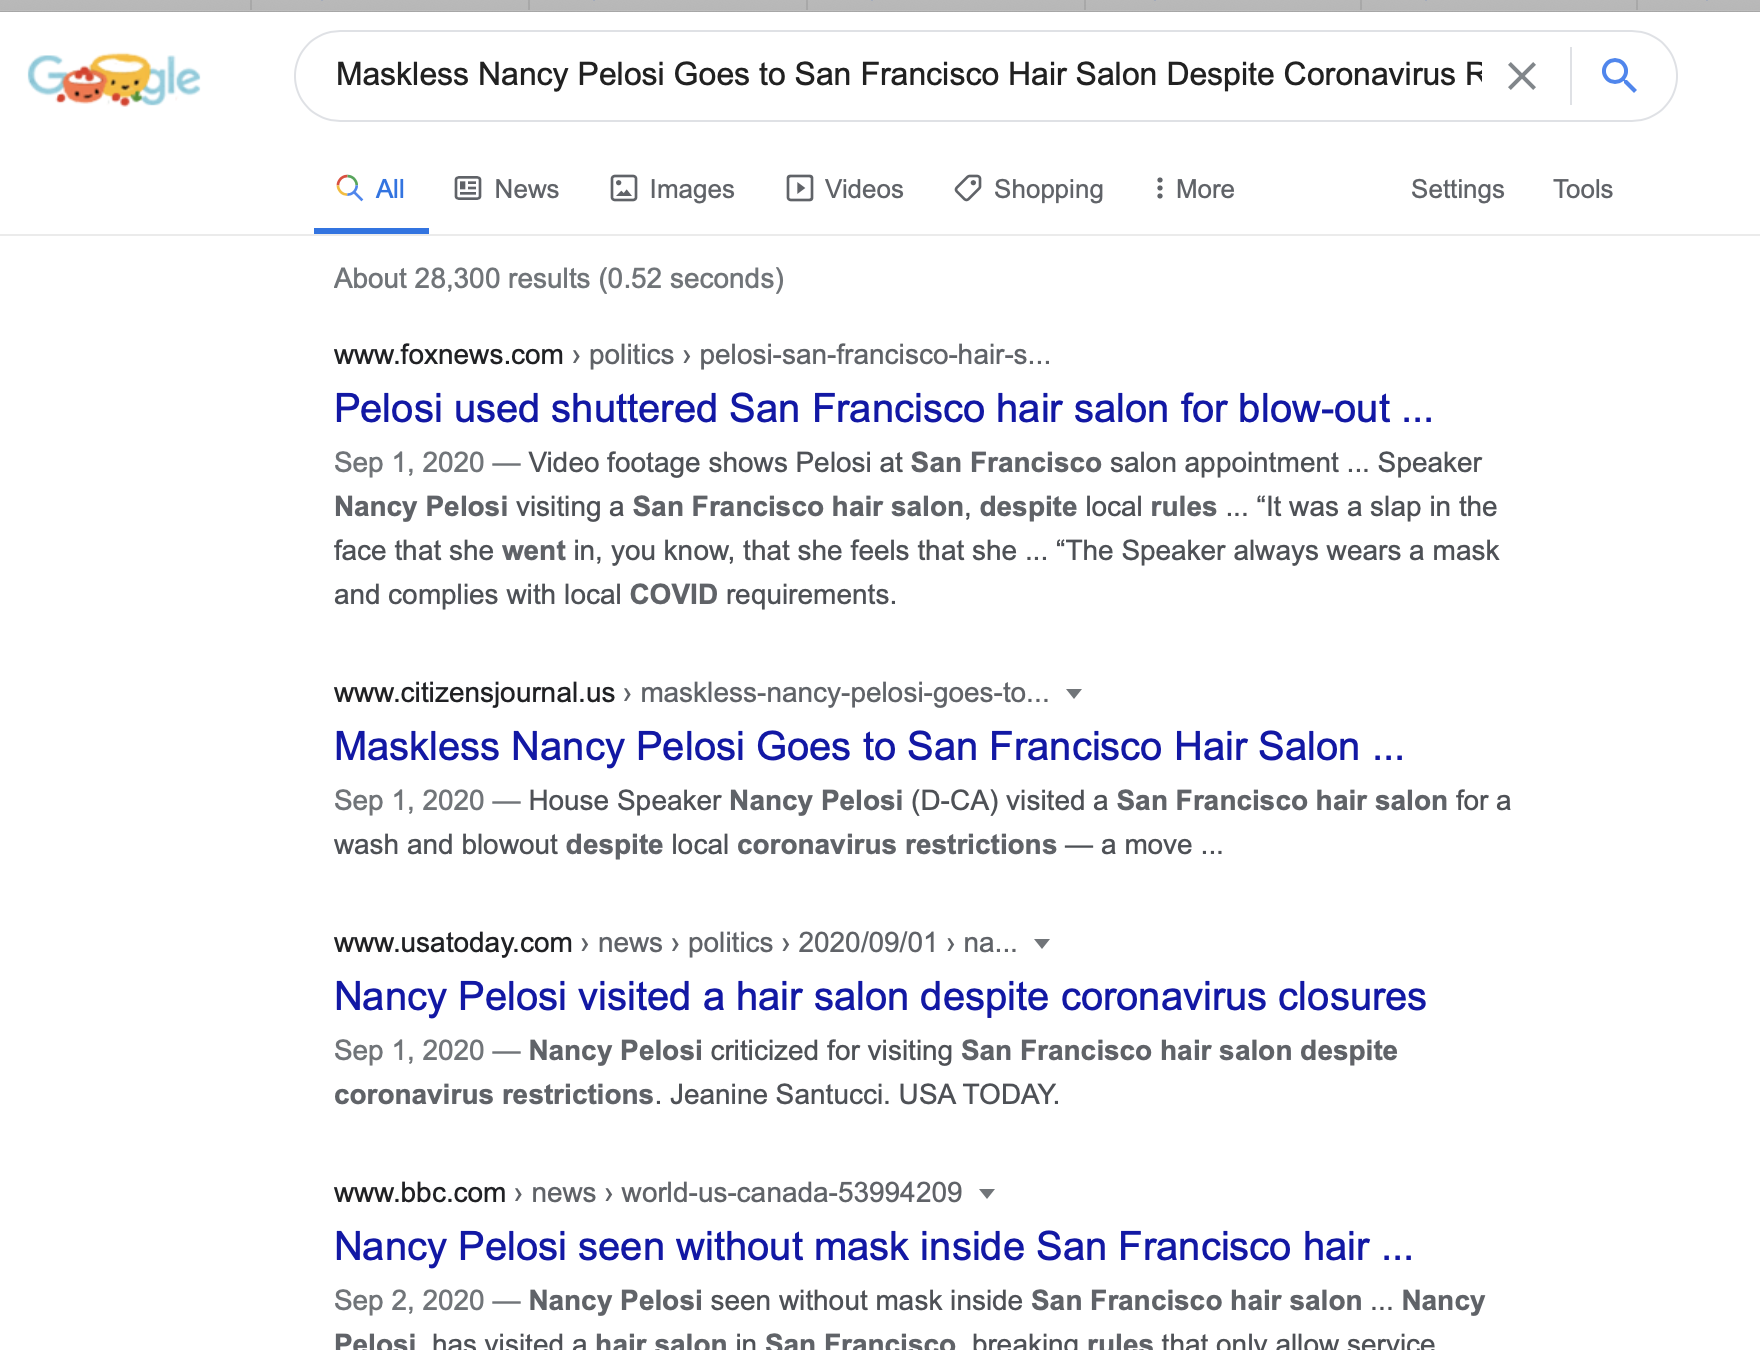The image size is (1760, 1350).
Task: Open BBC 'Pelosi seen without mask' article
Action: pyautogui.click(x=873, y=1246)
